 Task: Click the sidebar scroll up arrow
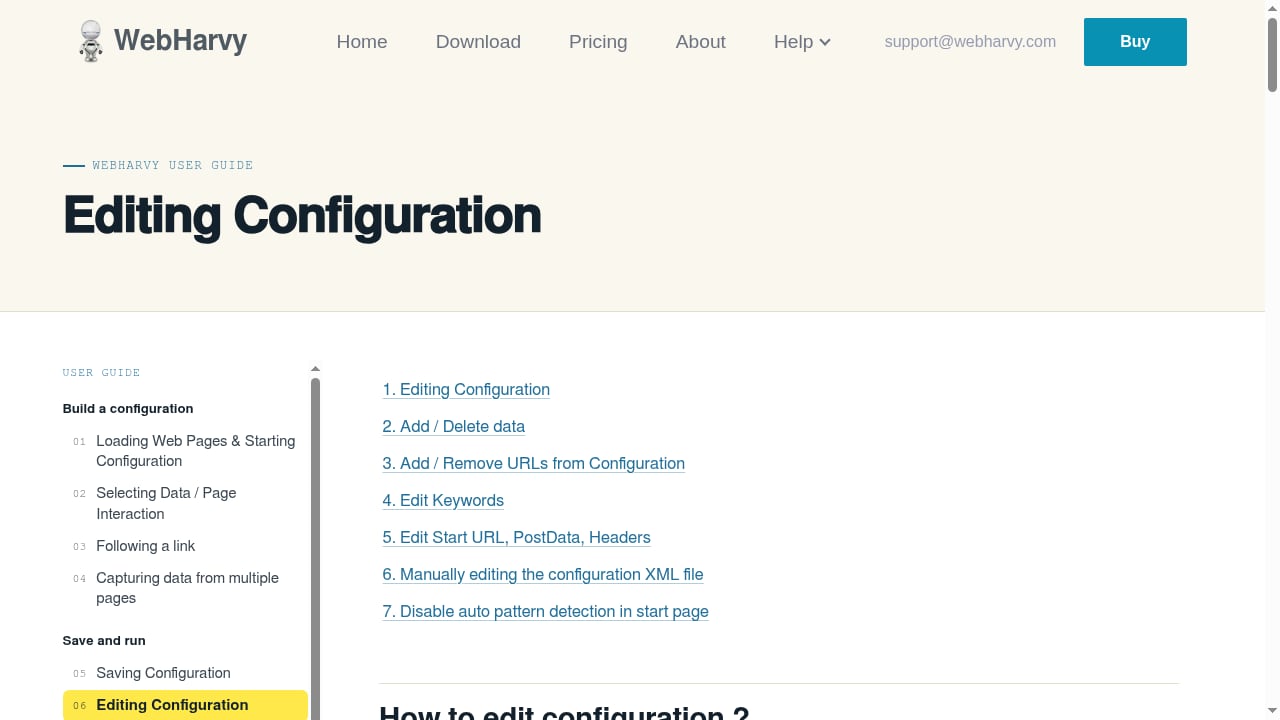pyautogui.click(x=315, y=369)
